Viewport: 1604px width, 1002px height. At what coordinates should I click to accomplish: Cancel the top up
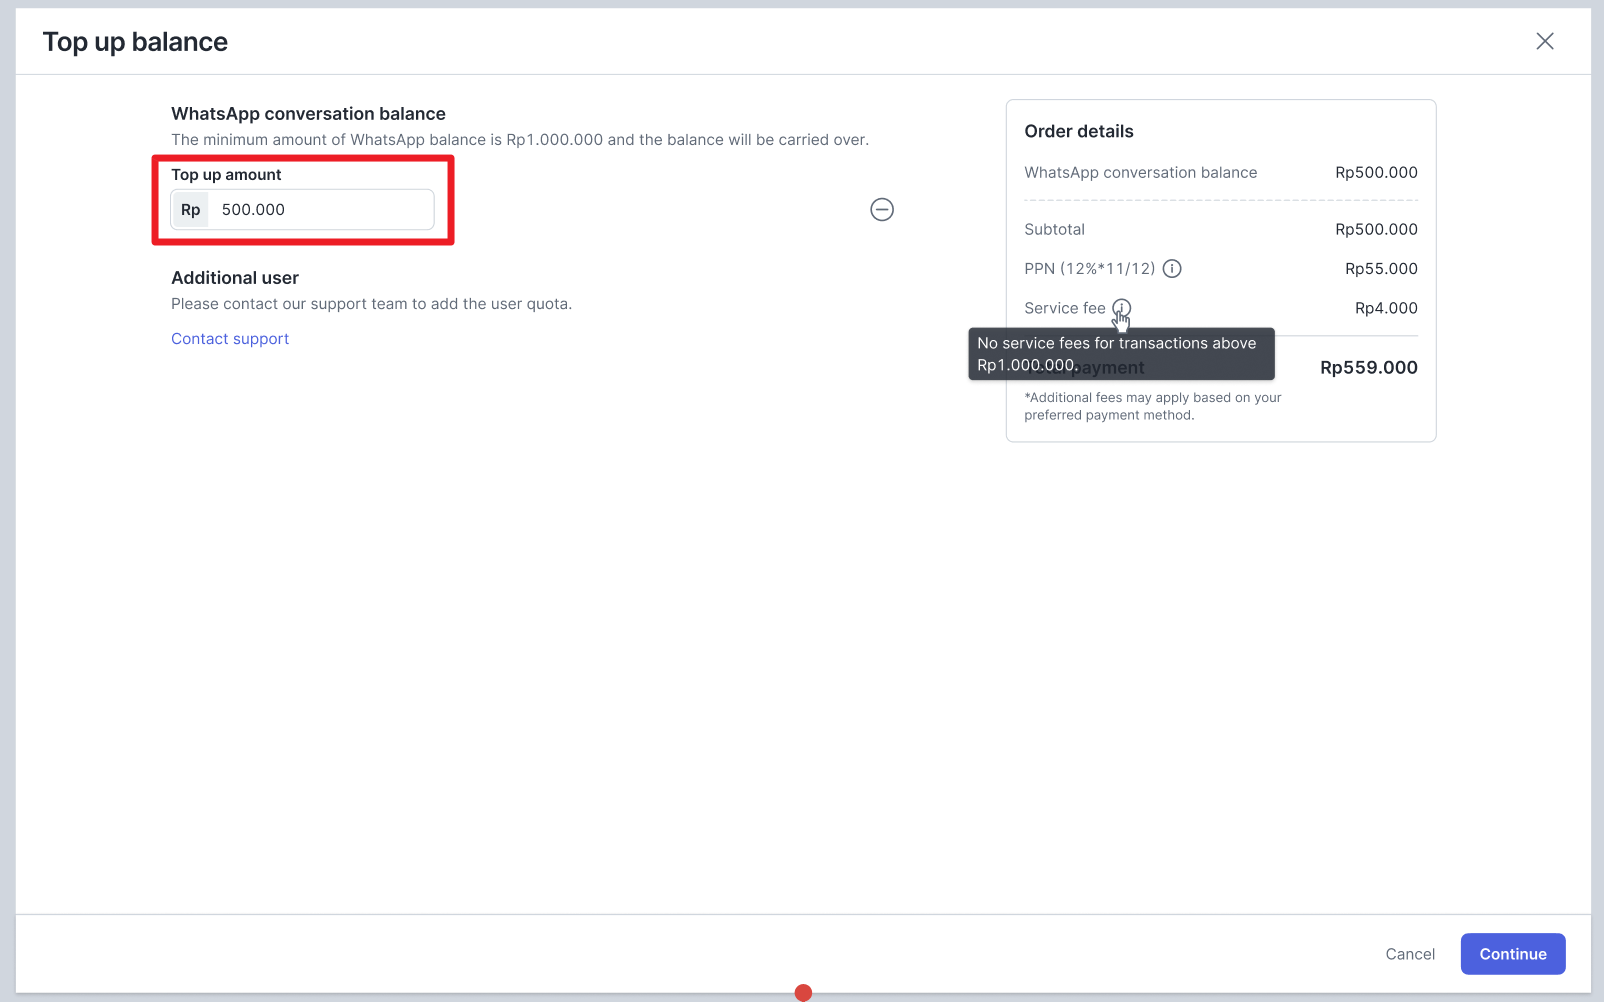[x=1410, y=954]
